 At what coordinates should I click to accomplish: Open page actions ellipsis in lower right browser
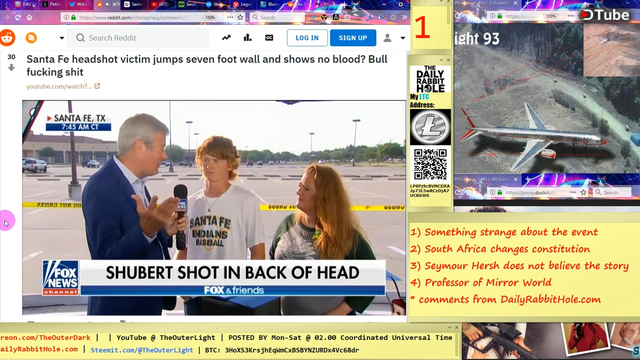tap(573, 192)
